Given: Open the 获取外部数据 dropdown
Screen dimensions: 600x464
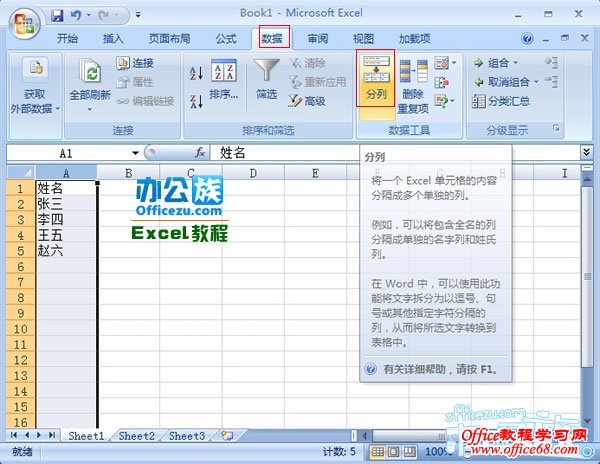Looking at the screenshot, I should pos(35,86).
